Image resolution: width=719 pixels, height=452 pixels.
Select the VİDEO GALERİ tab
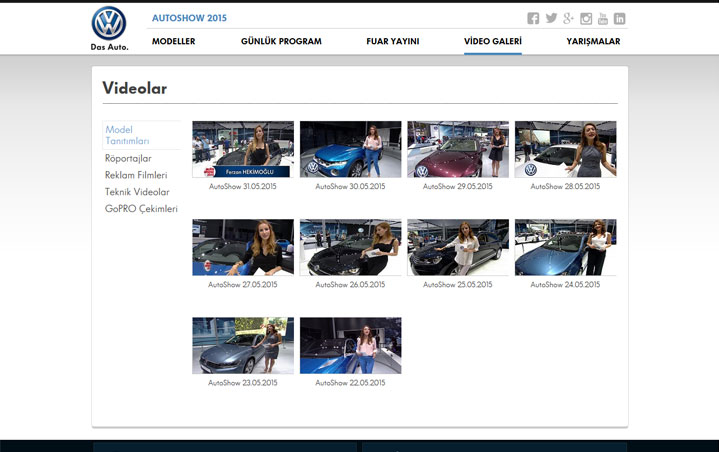pyautogui.click(x=492, y=41)
